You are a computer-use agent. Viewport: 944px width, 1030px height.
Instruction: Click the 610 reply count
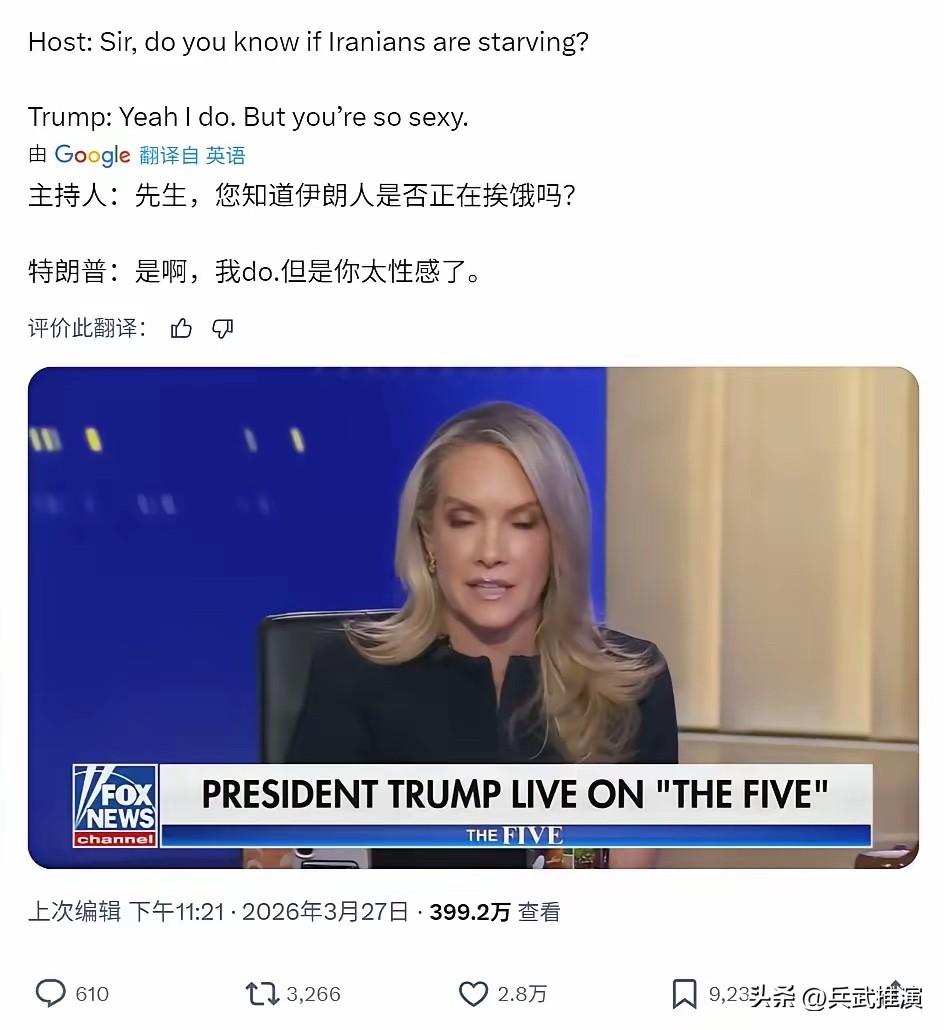click(92, 994)
